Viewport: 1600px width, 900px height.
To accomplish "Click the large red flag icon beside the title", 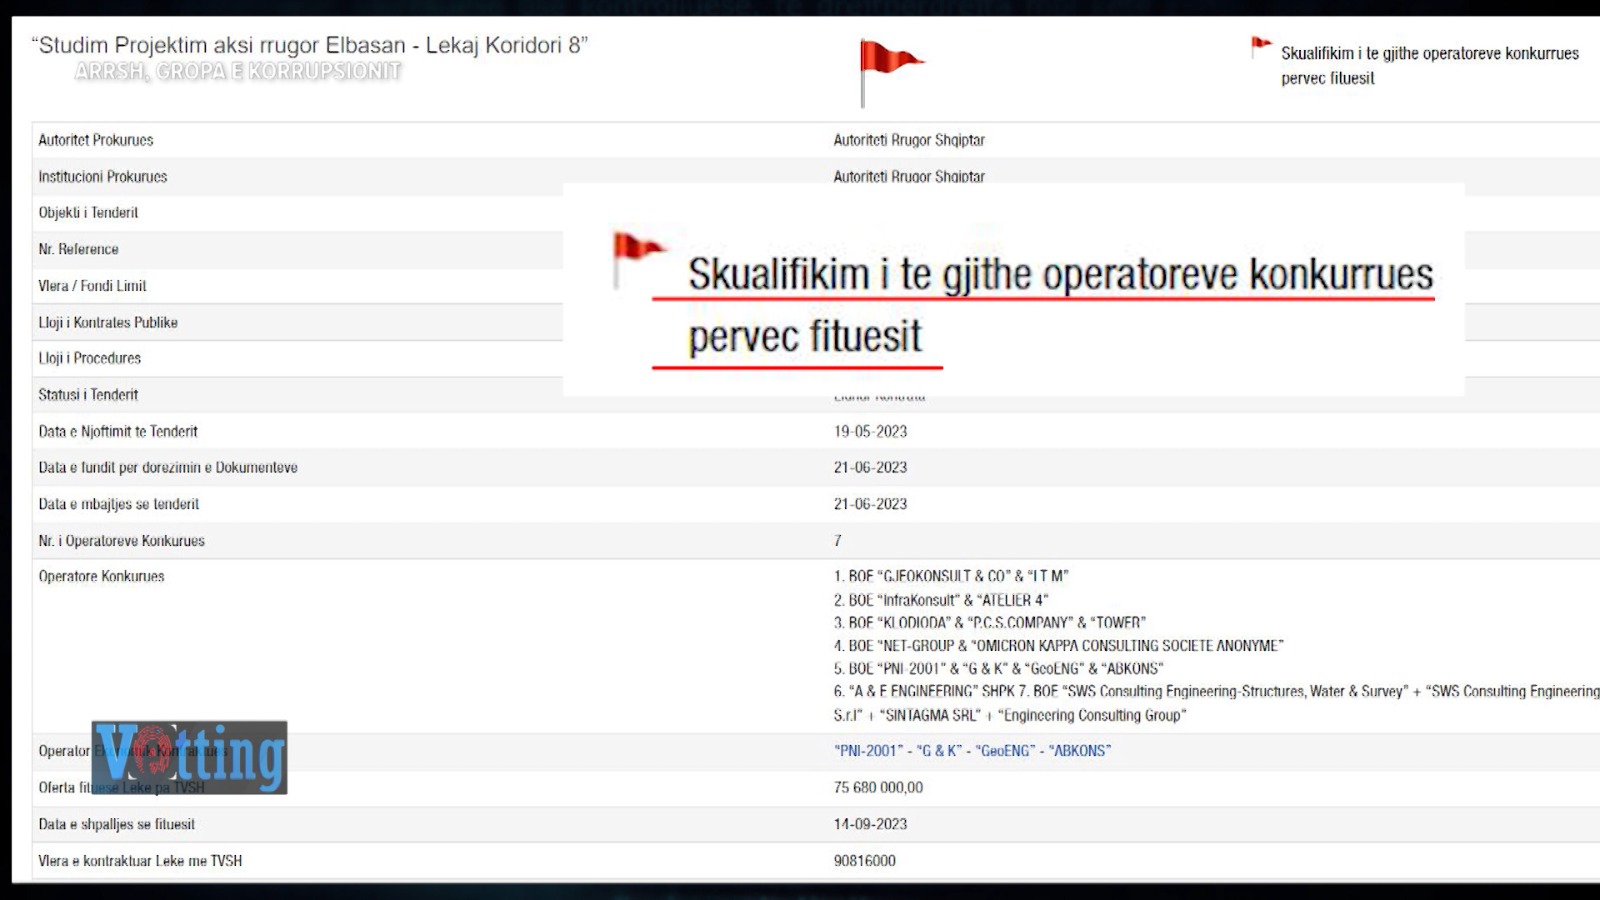I will tap(890, 72).
